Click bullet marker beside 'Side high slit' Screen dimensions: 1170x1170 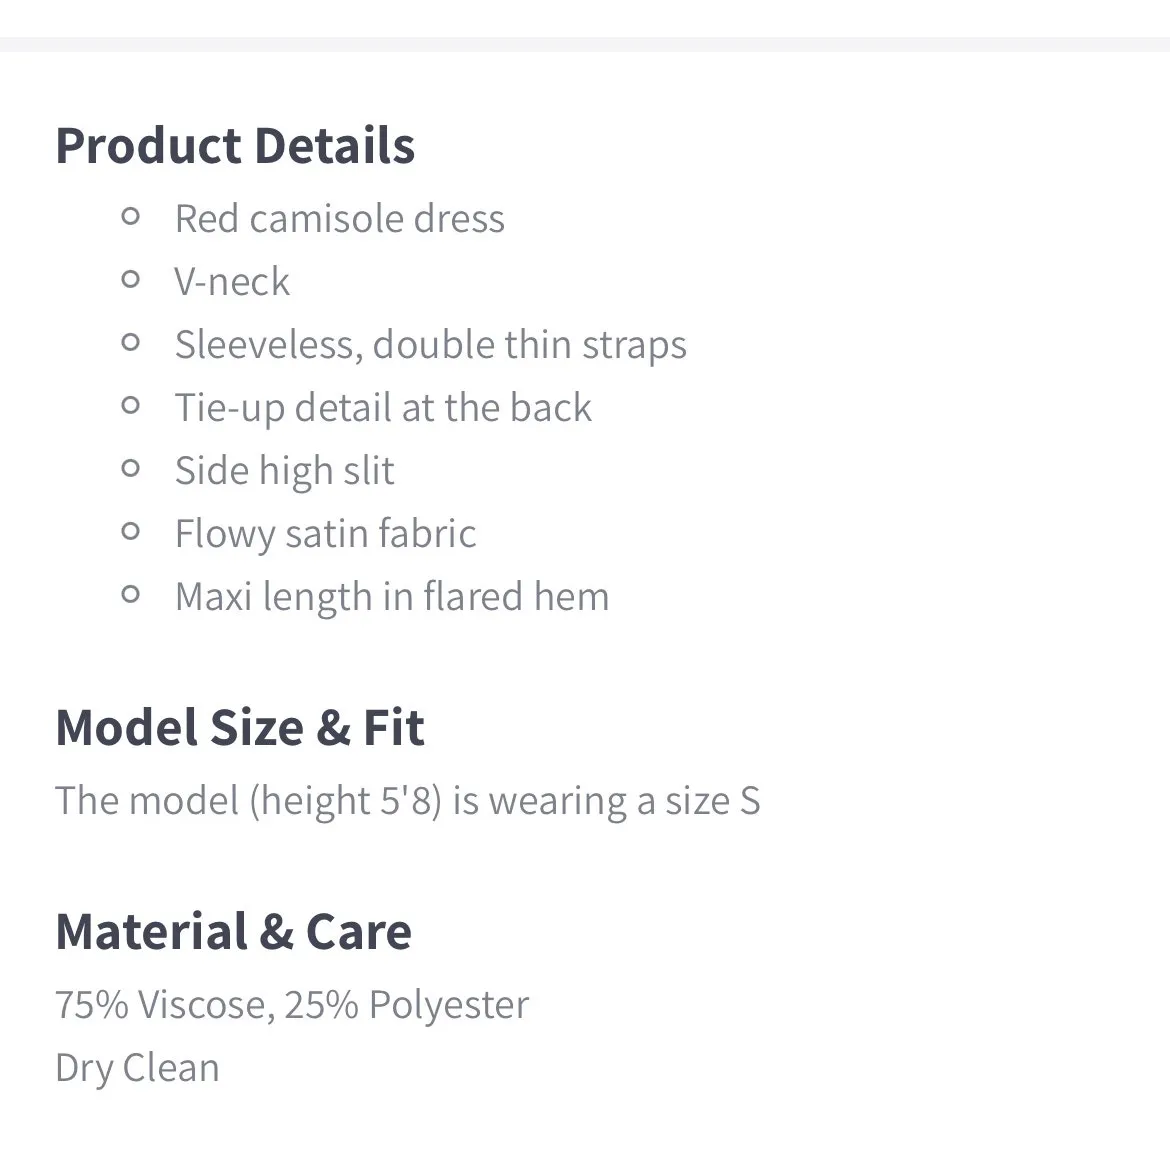[130, 468]
